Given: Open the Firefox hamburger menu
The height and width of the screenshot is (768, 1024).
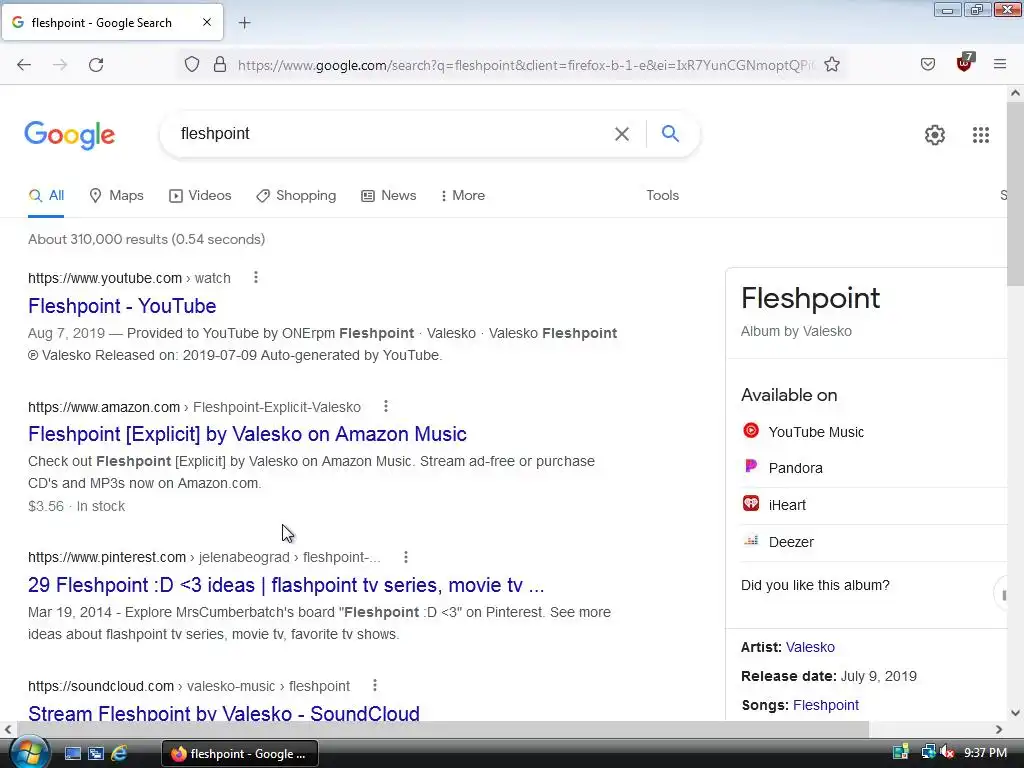Looking at the screenshot, I should (1000, 64).
